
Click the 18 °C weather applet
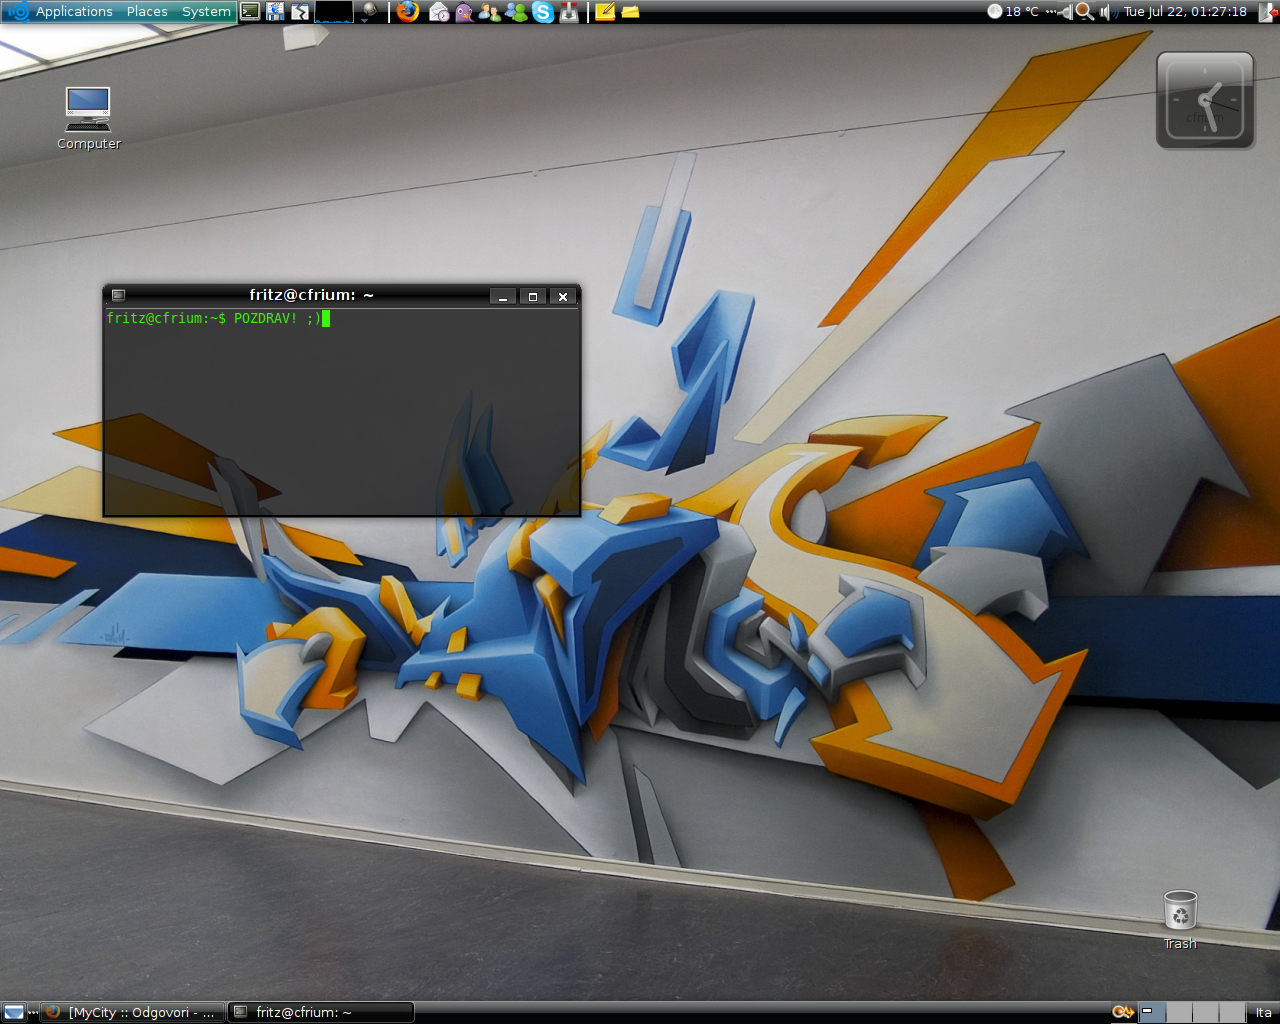[1013, 12]
